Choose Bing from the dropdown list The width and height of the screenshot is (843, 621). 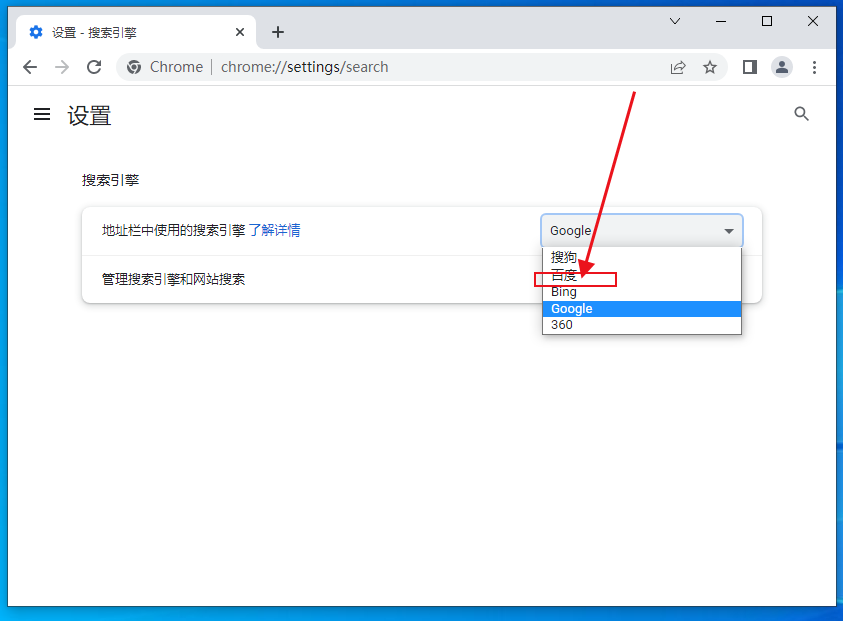click(641, 292)
